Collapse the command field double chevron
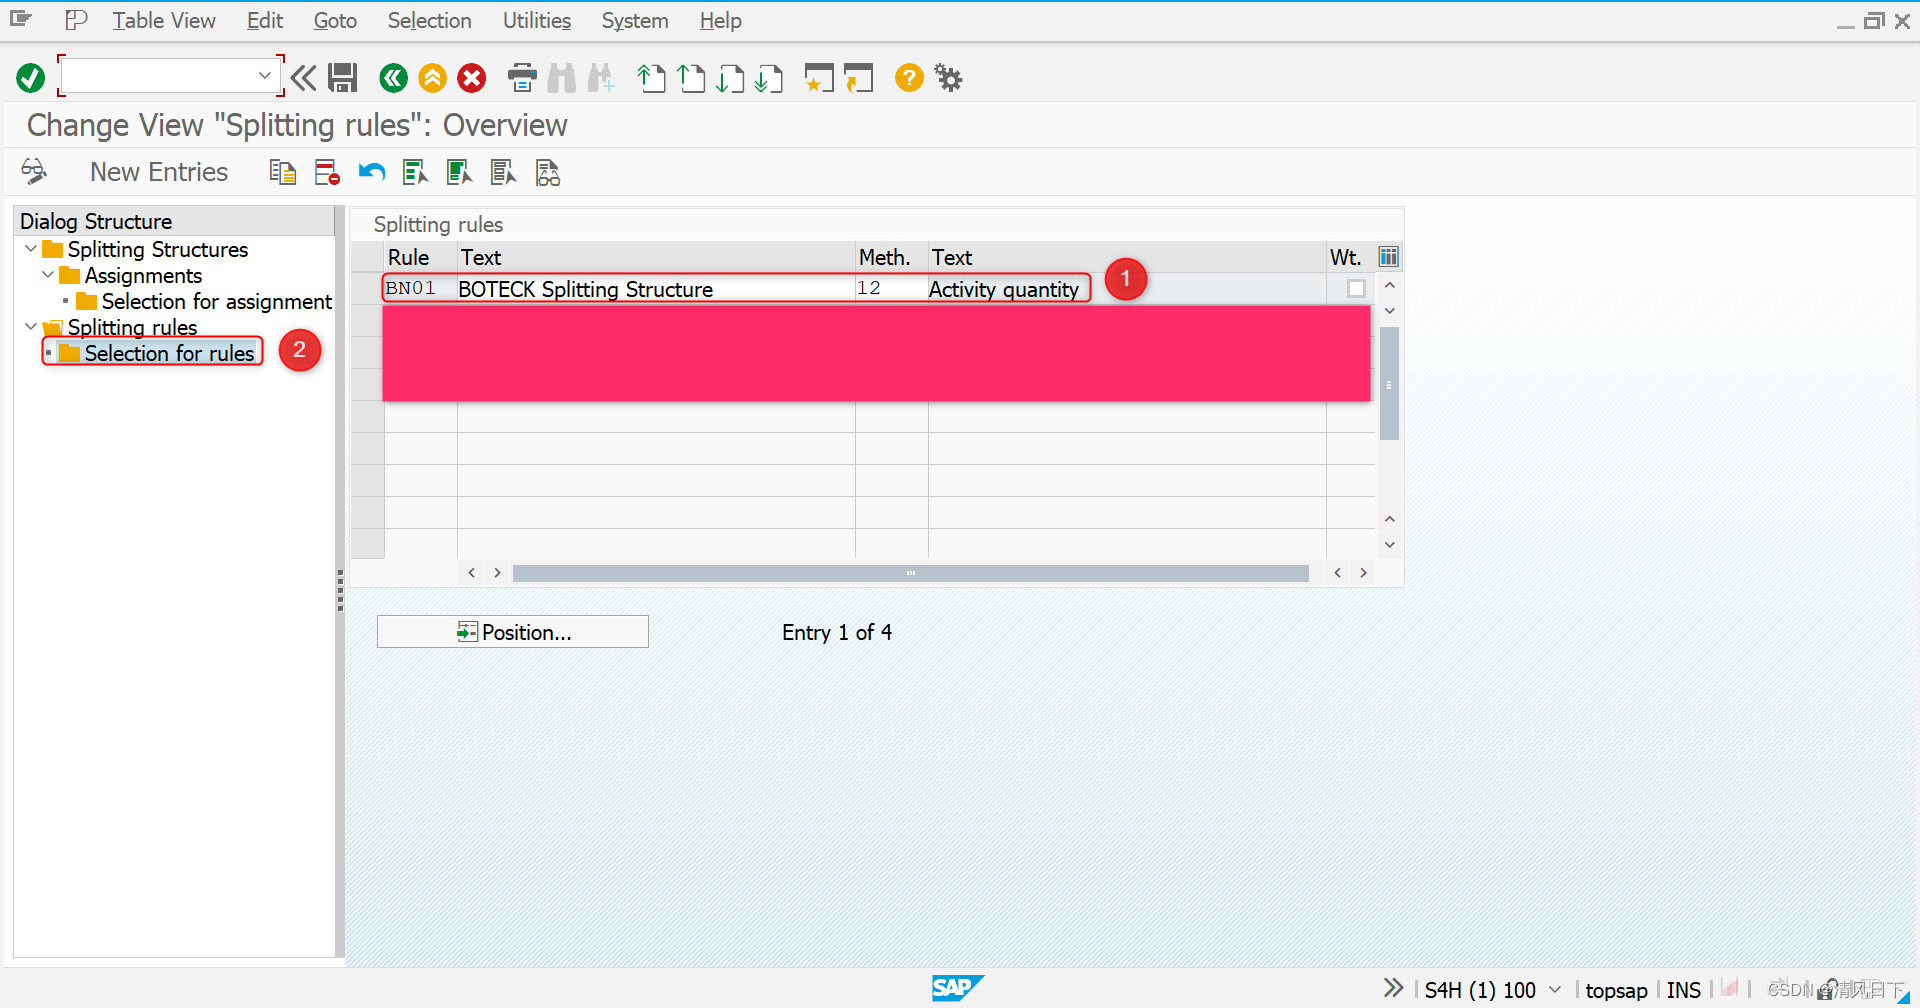 (x=304, y=78)
